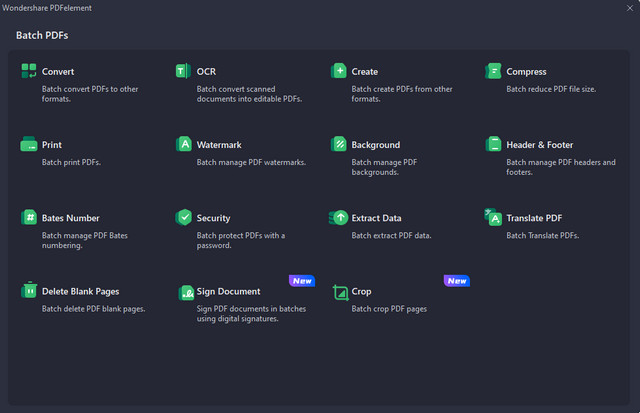The width and height of the screenshot is (640, 413).
Task: Click the New badge on Crop
Action: 457,281
